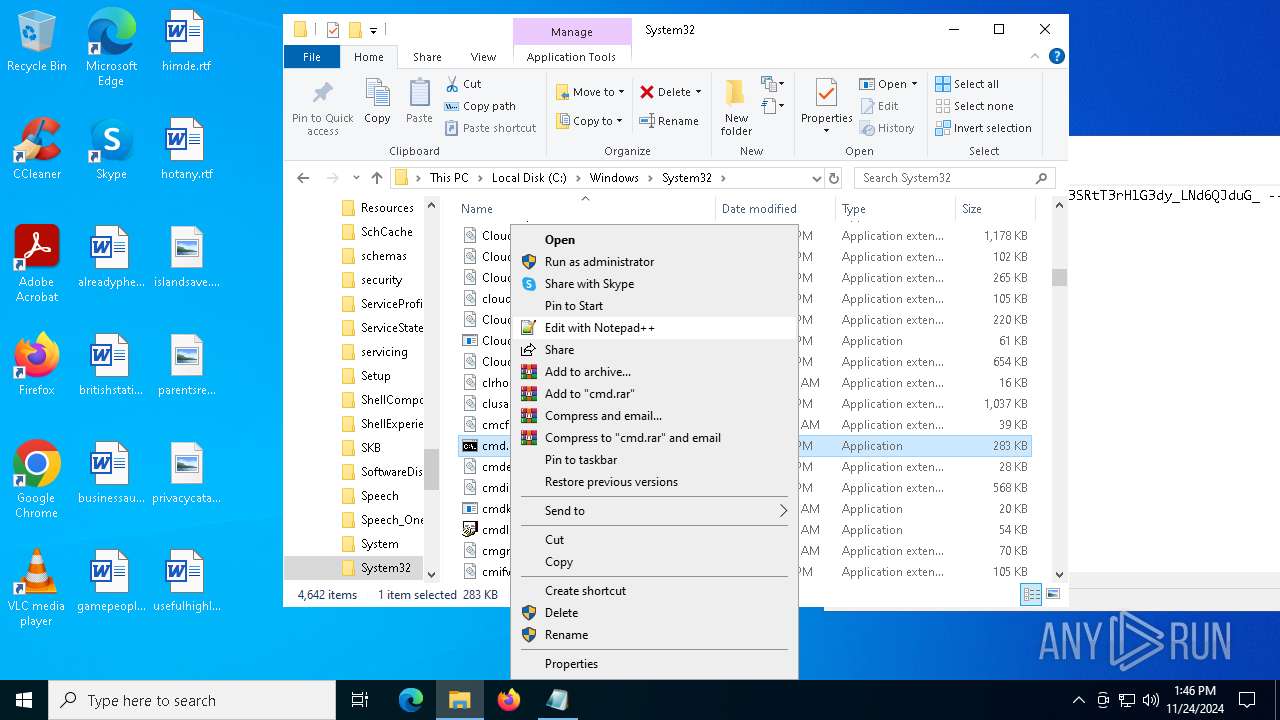Click the taskbar search box
This screenshot has height=720, width=1280.
pyautogui.click(x=192, y=700)
